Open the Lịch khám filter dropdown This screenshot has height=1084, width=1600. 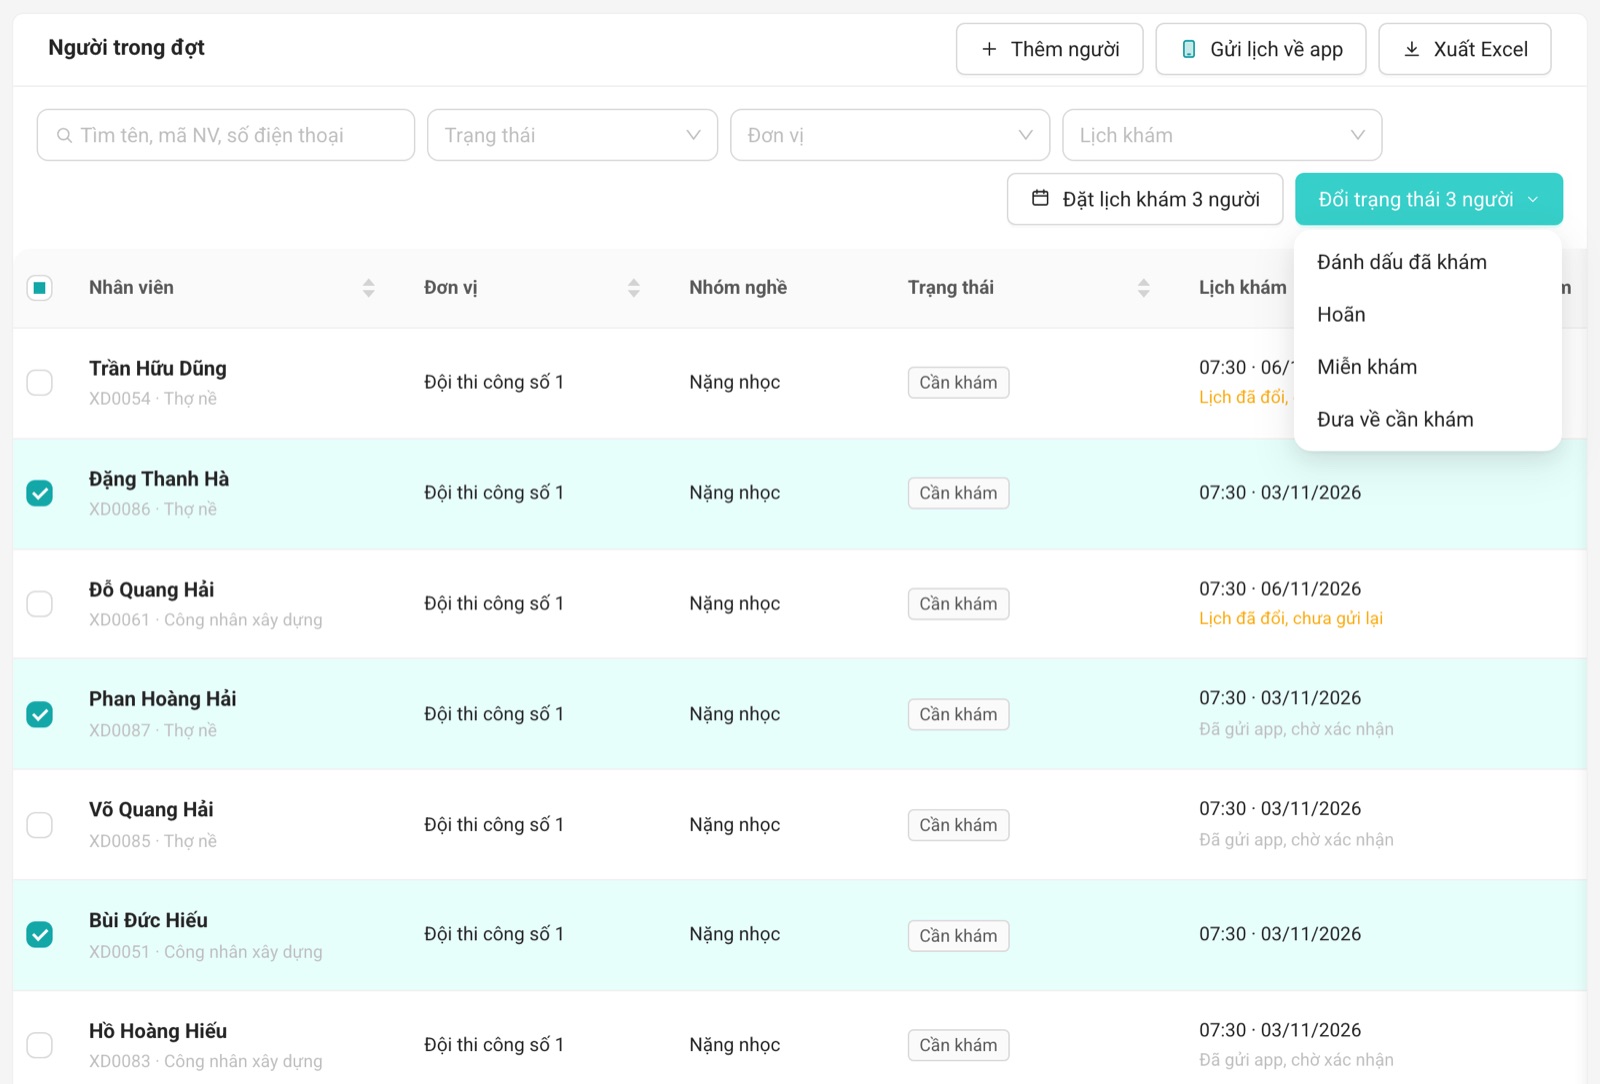1222,135
